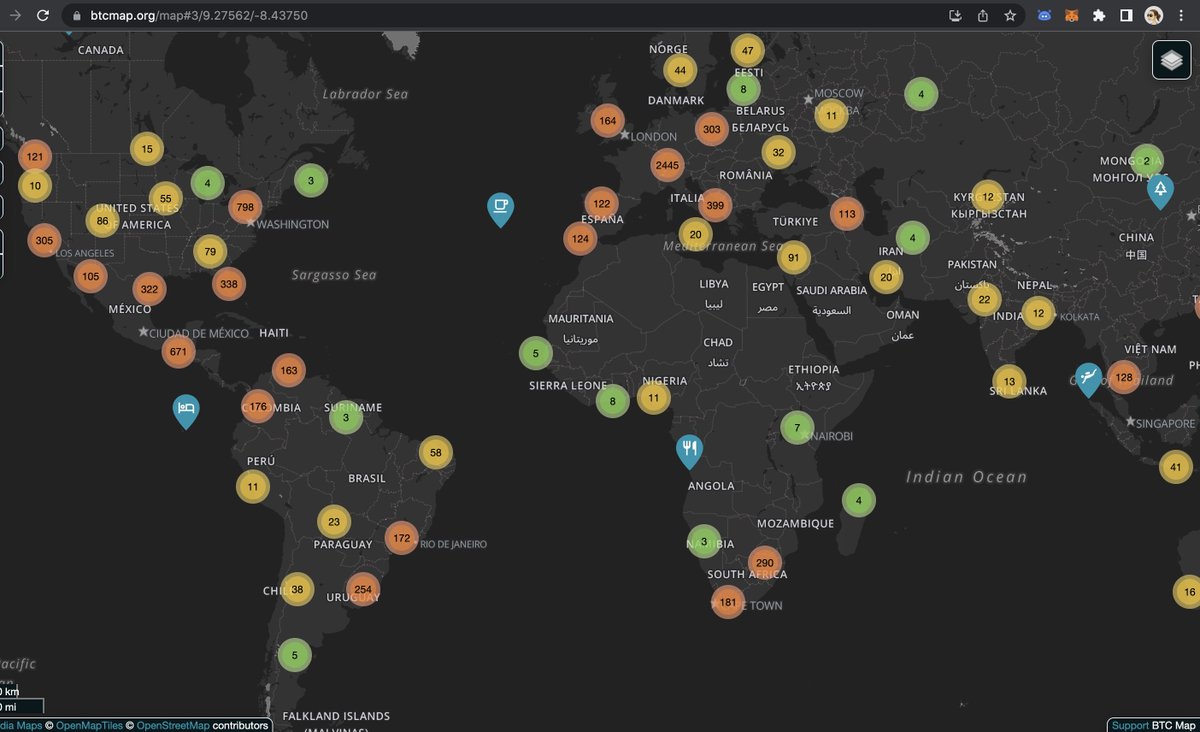
Task: Open the 338 cluster near Sargasso Sea
Action: (x=229, y=283)
